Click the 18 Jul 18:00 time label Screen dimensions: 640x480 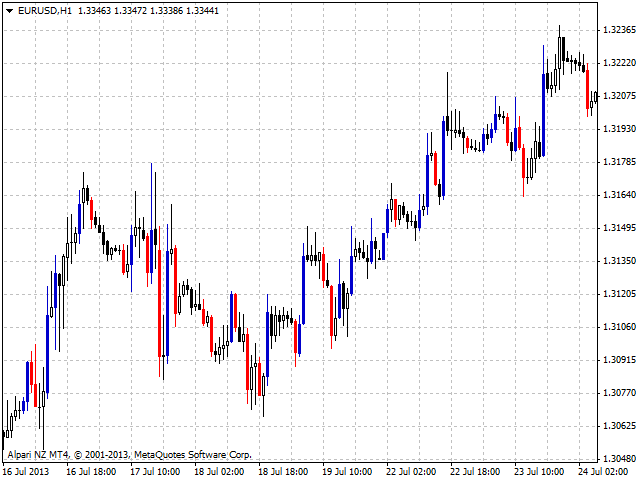click(x=283, y=471)
